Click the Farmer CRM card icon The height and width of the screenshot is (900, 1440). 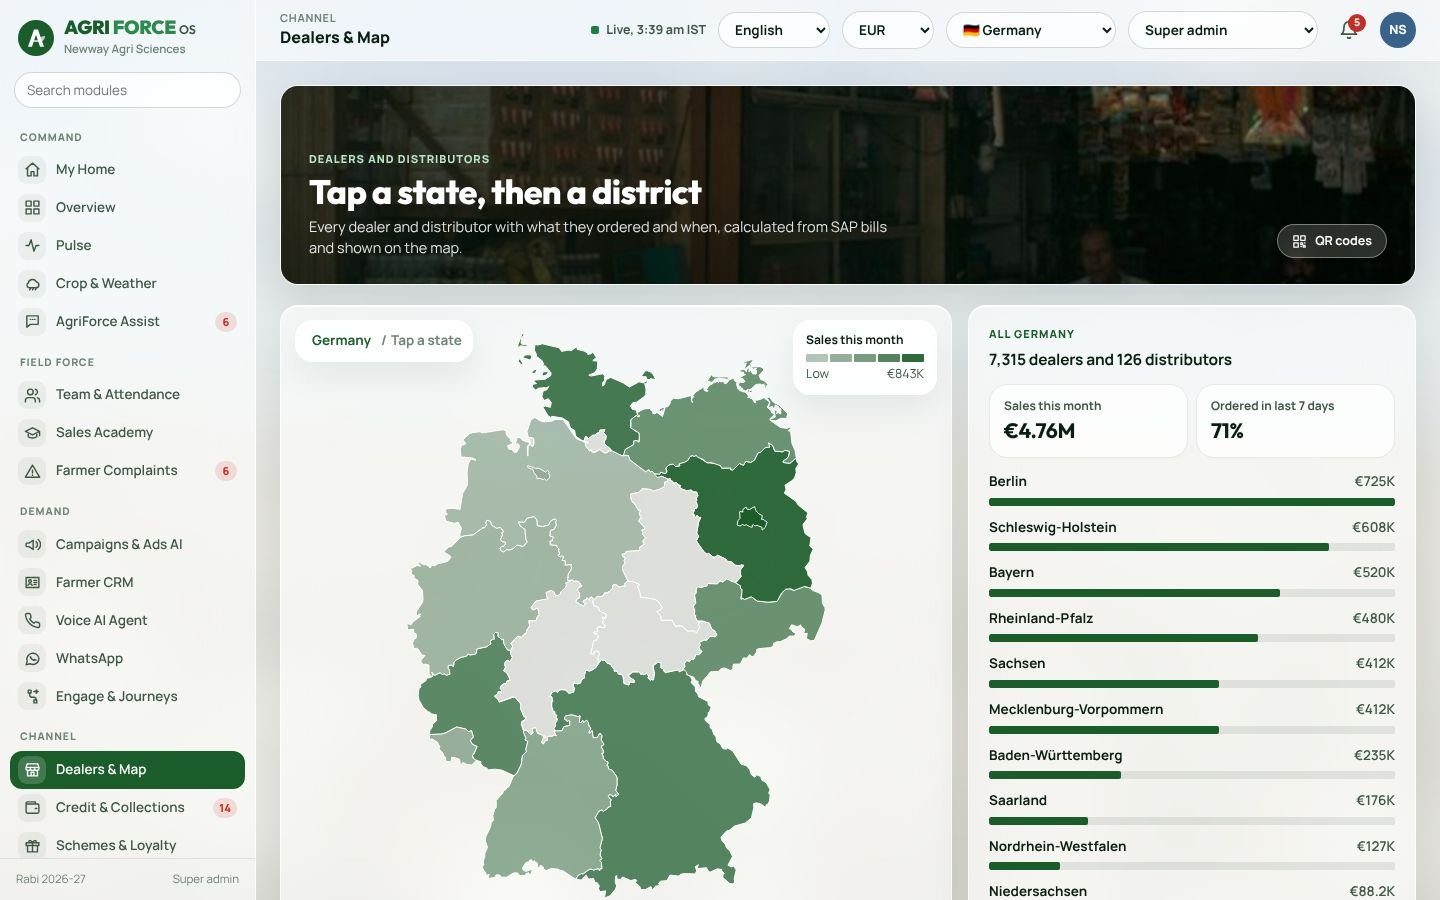click(x=33, y=582)
